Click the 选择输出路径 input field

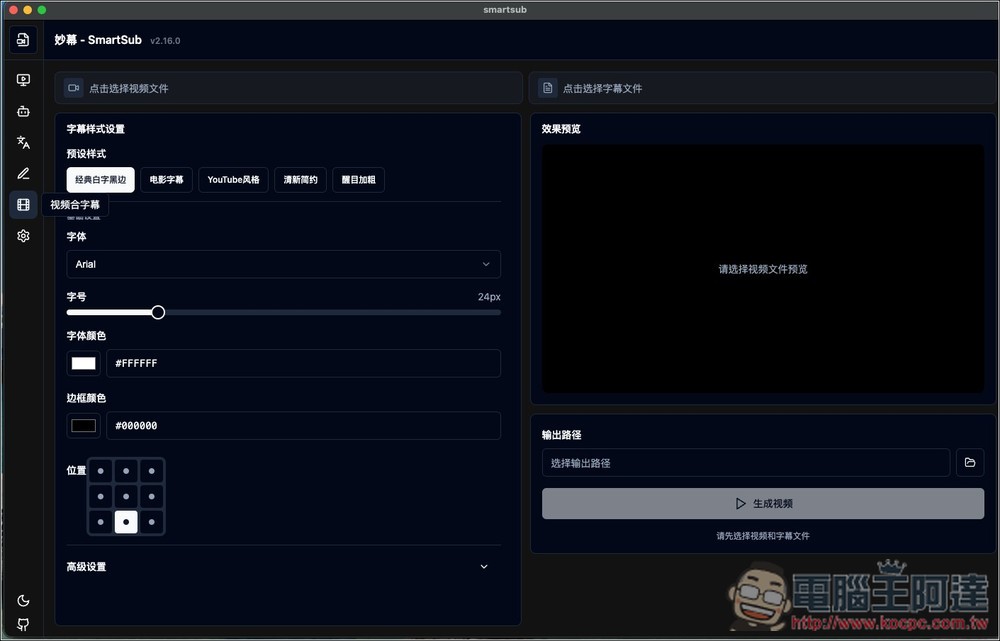746,462
